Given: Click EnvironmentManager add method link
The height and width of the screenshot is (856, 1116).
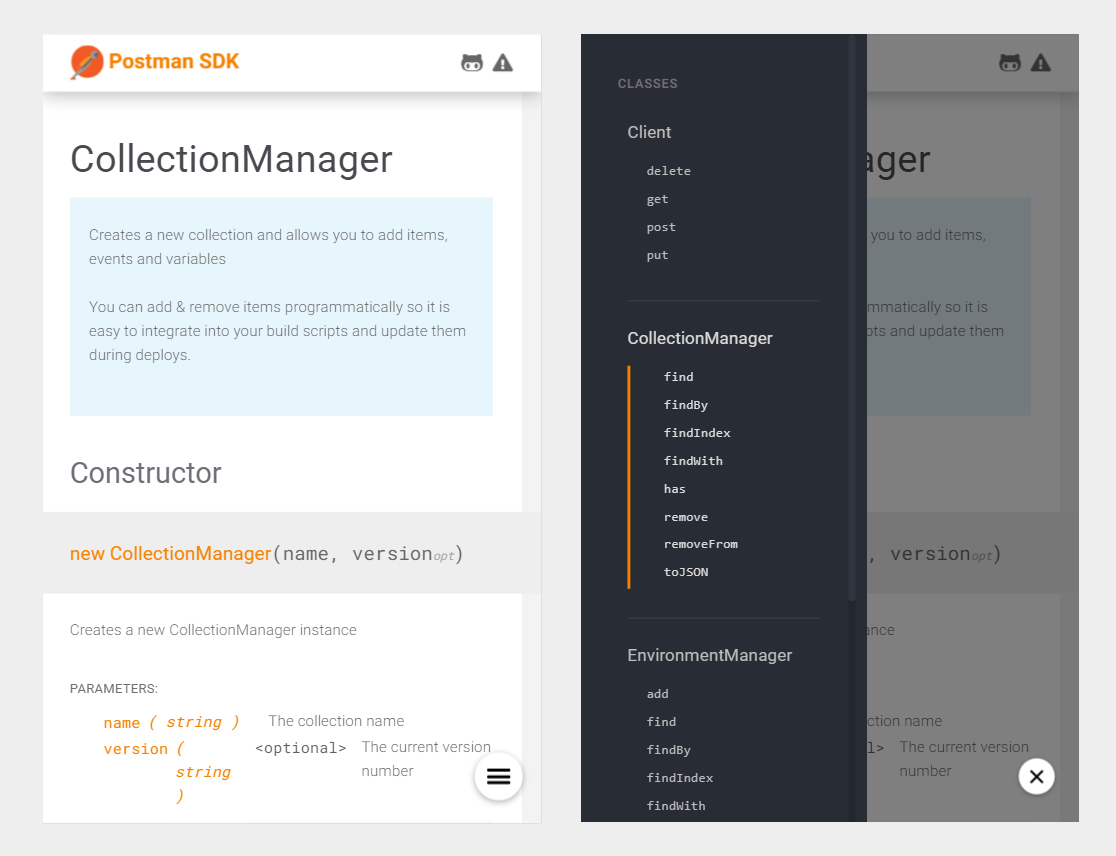Looking at the screenshot, I should pos(657,694).
